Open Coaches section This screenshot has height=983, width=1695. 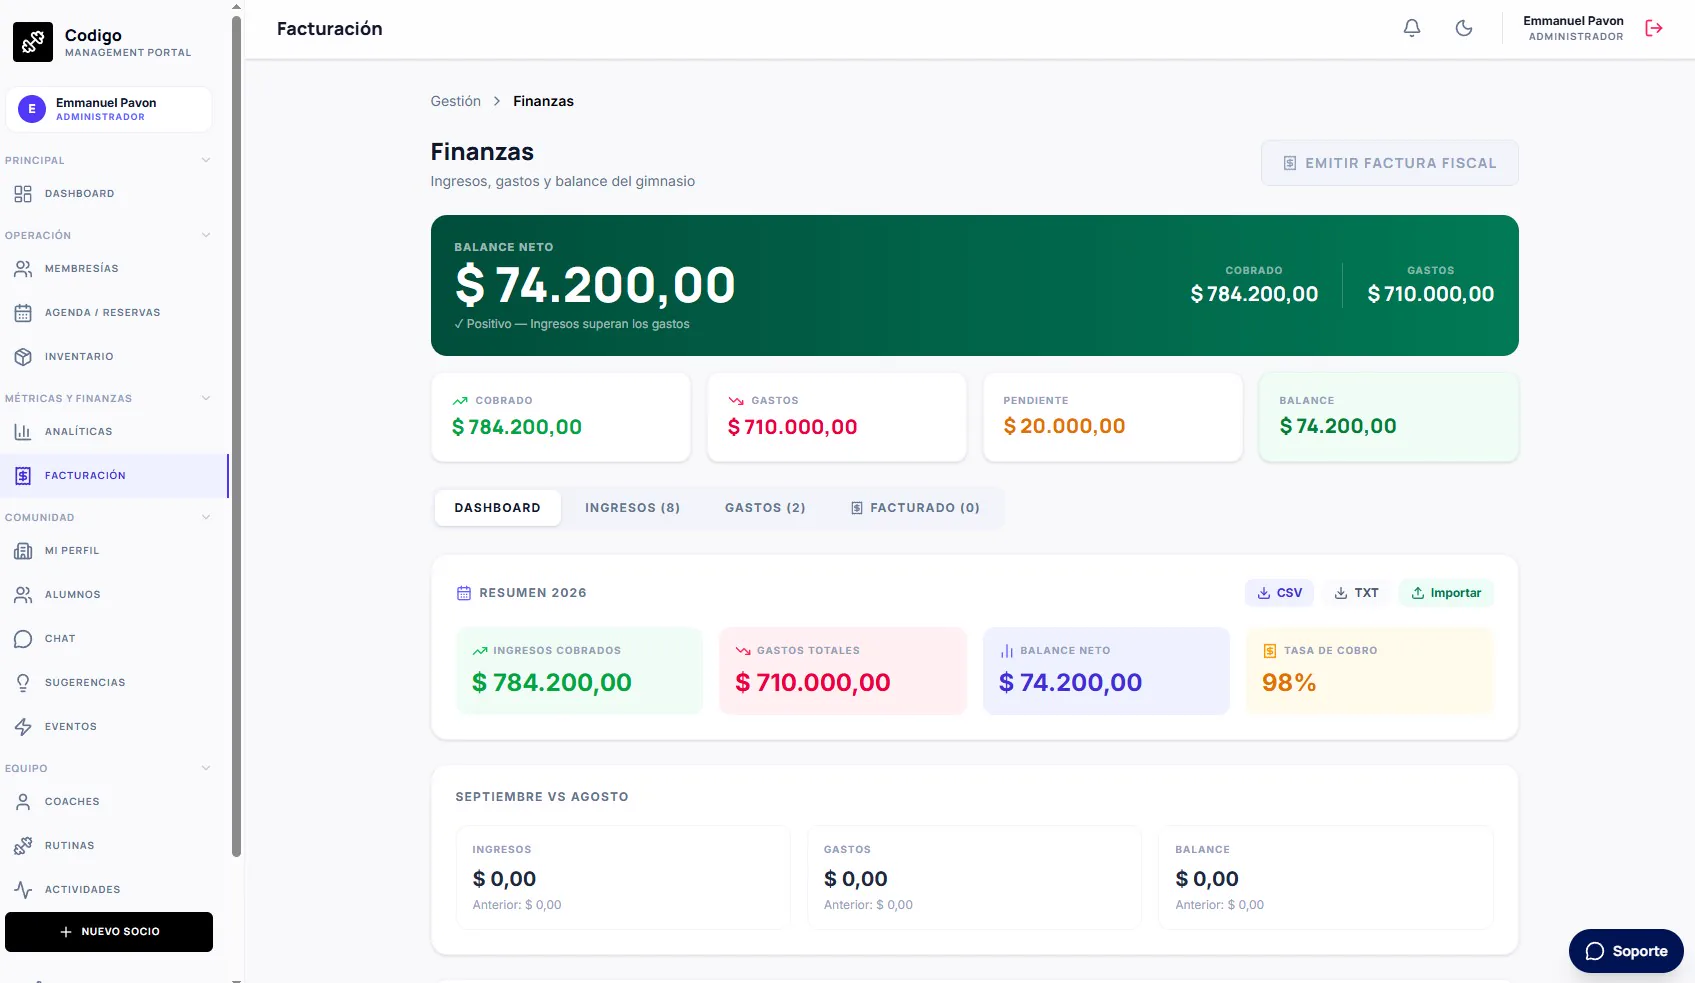[116, 802]
